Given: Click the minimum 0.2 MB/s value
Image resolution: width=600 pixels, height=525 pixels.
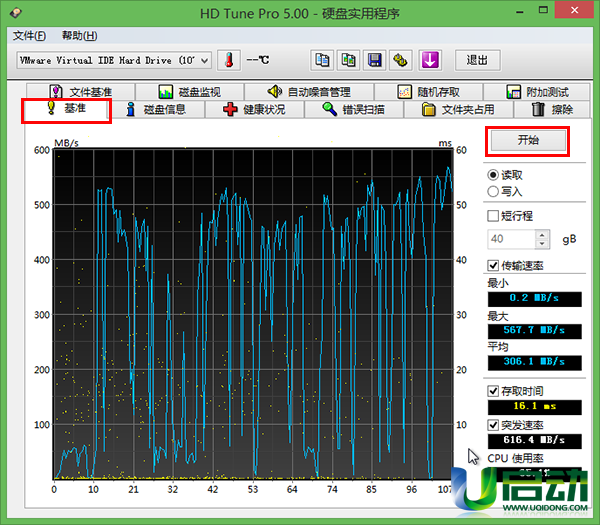Looking at the screenshot, I should 535,299.
